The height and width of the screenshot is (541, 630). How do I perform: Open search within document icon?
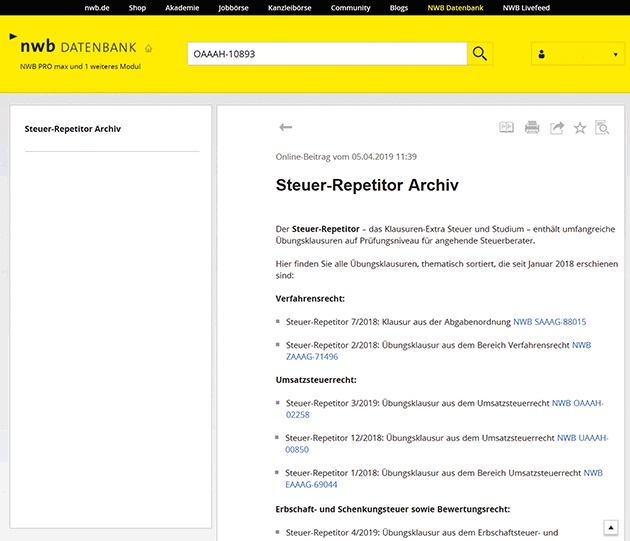[x=602, y=127]
